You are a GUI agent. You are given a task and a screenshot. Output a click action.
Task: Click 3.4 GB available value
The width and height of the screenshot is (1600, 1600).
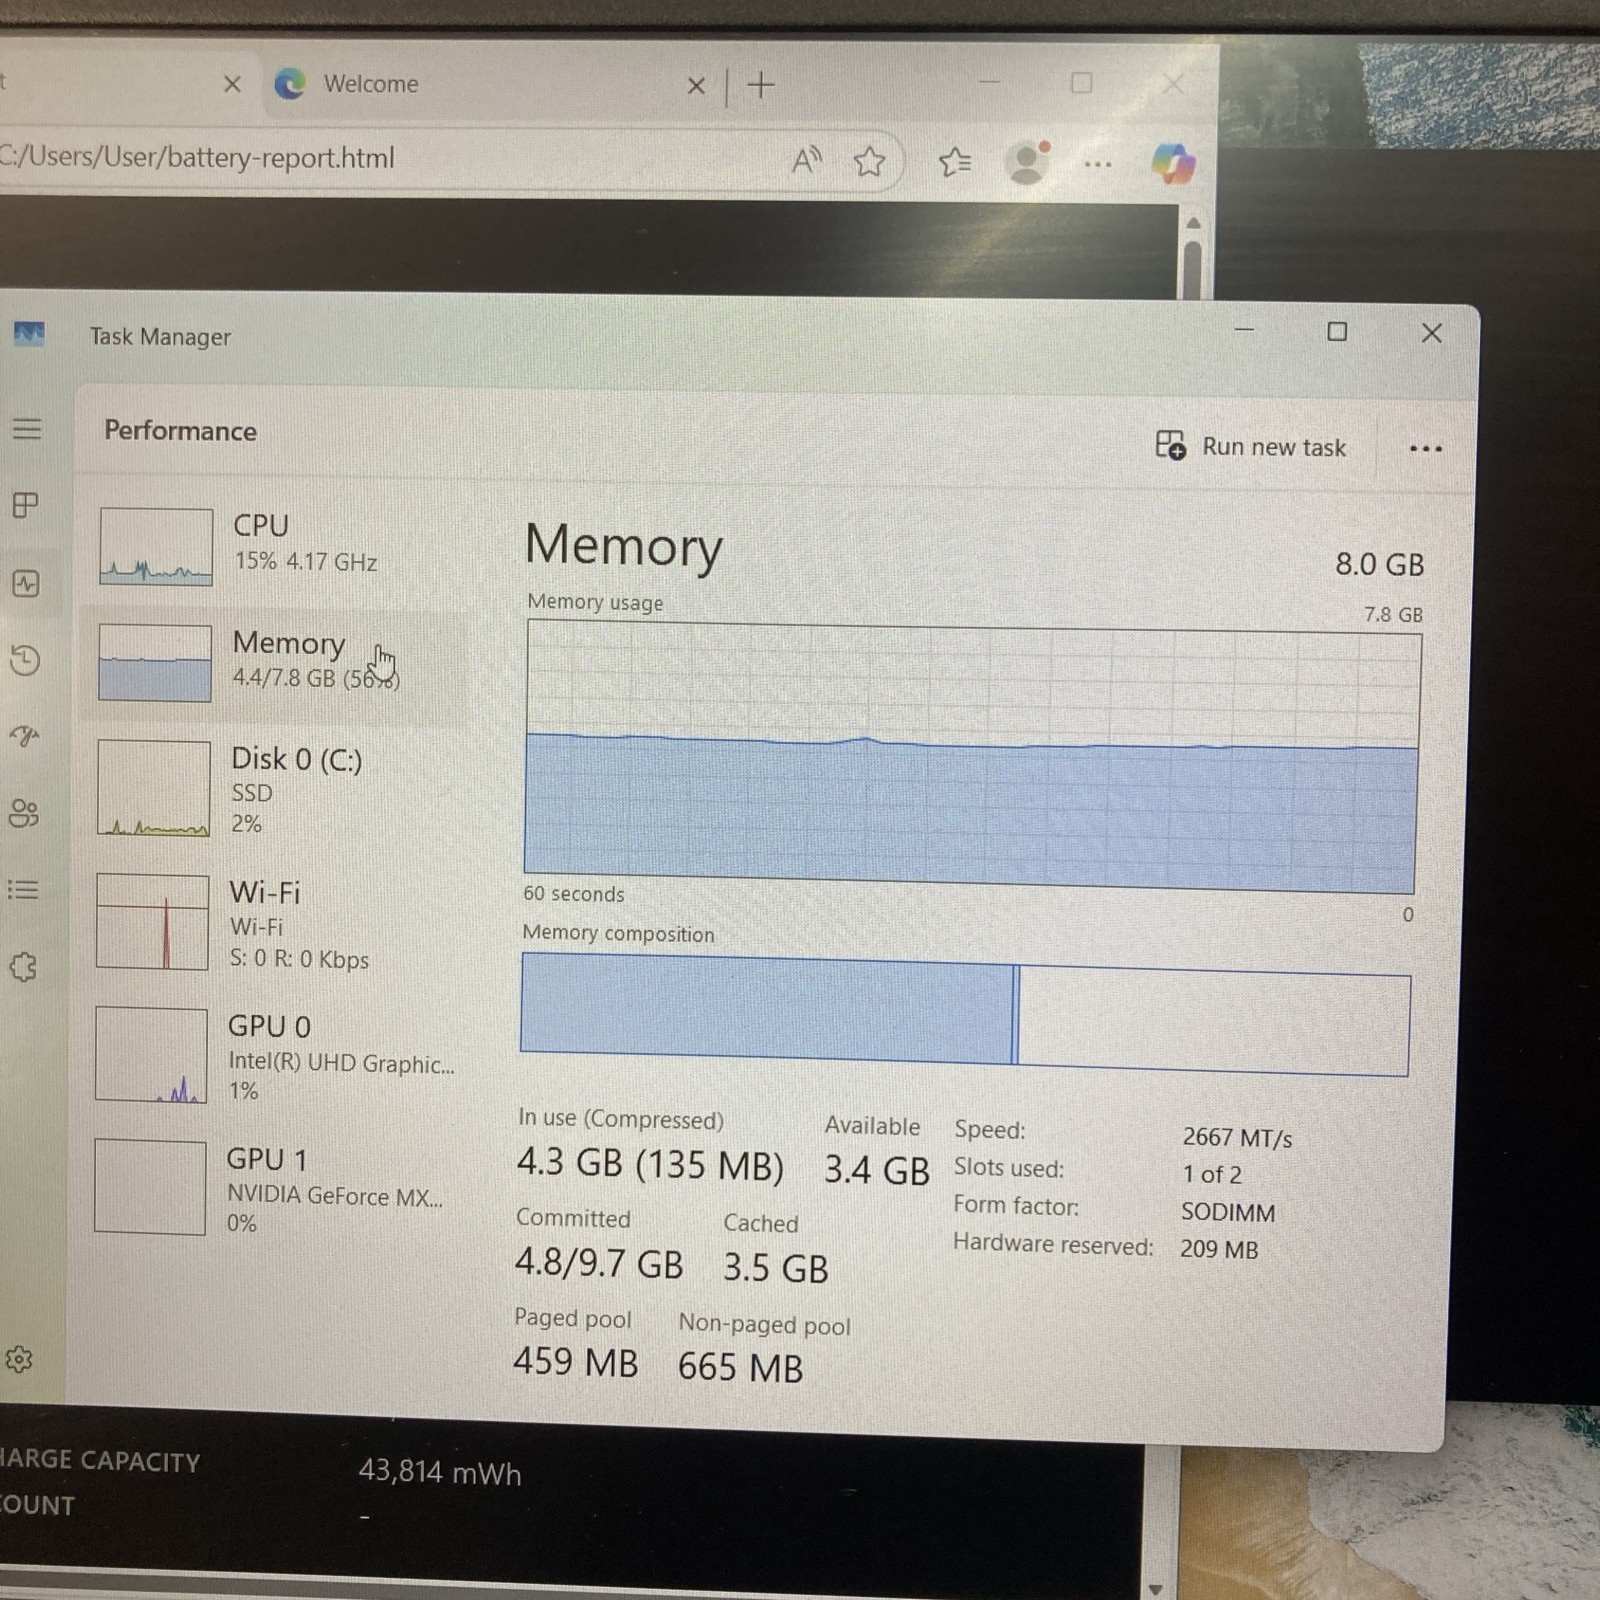877,1169
